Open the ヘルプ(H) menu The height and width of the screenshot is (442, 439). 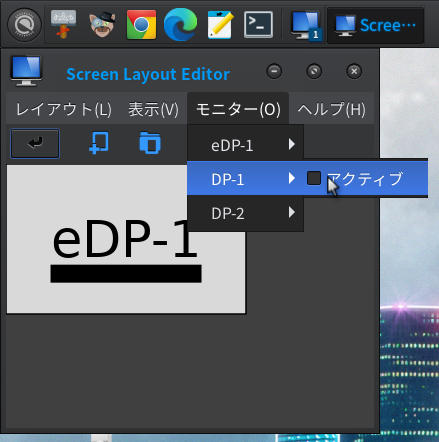[x=332, y=109]
